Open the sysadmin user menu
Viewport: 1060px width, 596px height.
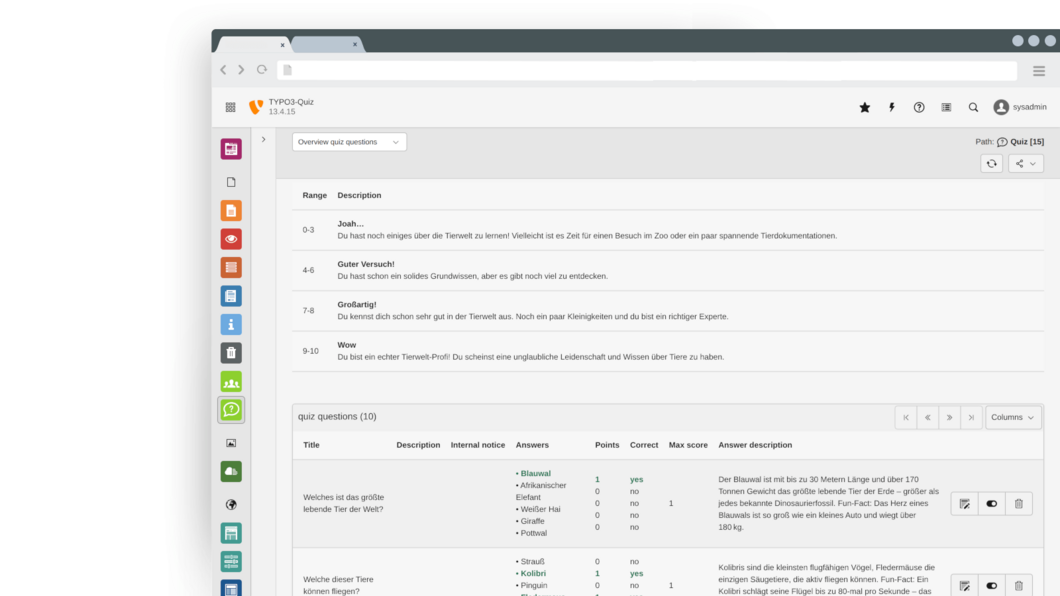point(1020,107)
